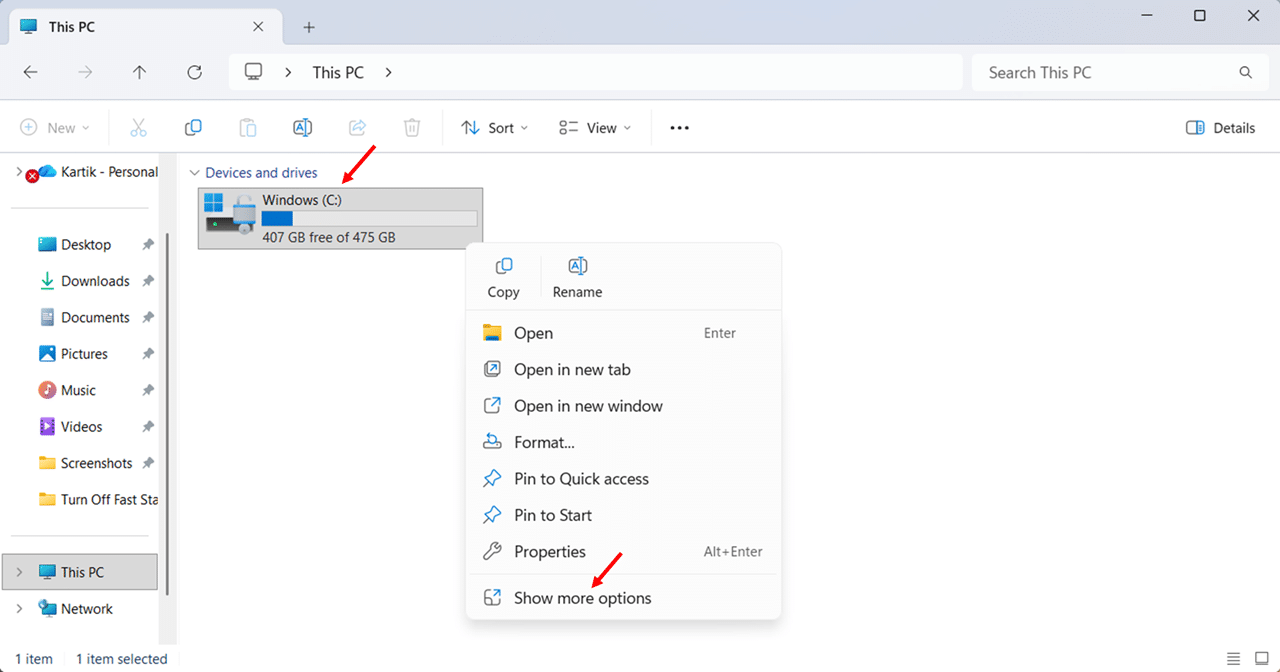1280x672 pixels.
Task: Select Show more options menu entry
Action: (582, 598)
